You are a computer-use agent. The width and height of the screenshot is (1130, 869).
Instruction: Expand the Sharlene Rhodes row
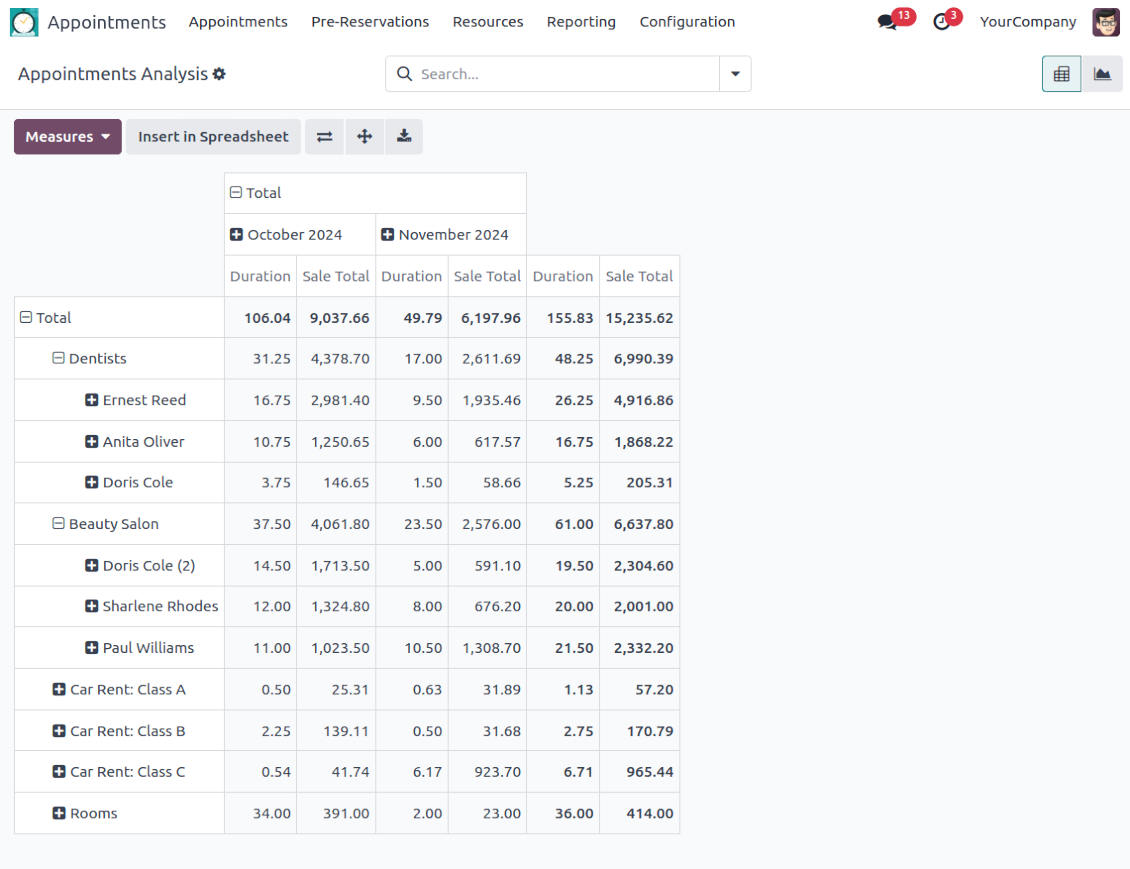92,606
